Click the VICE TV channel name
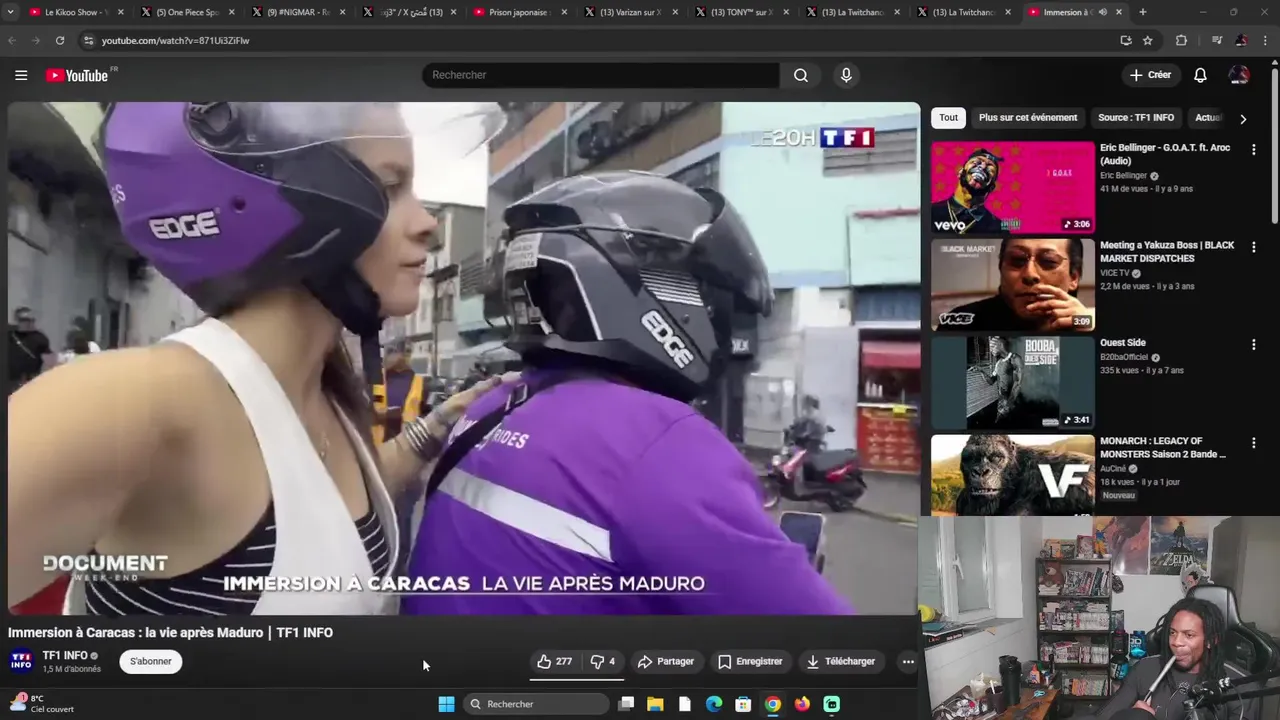 click(x=1114, y=273)
